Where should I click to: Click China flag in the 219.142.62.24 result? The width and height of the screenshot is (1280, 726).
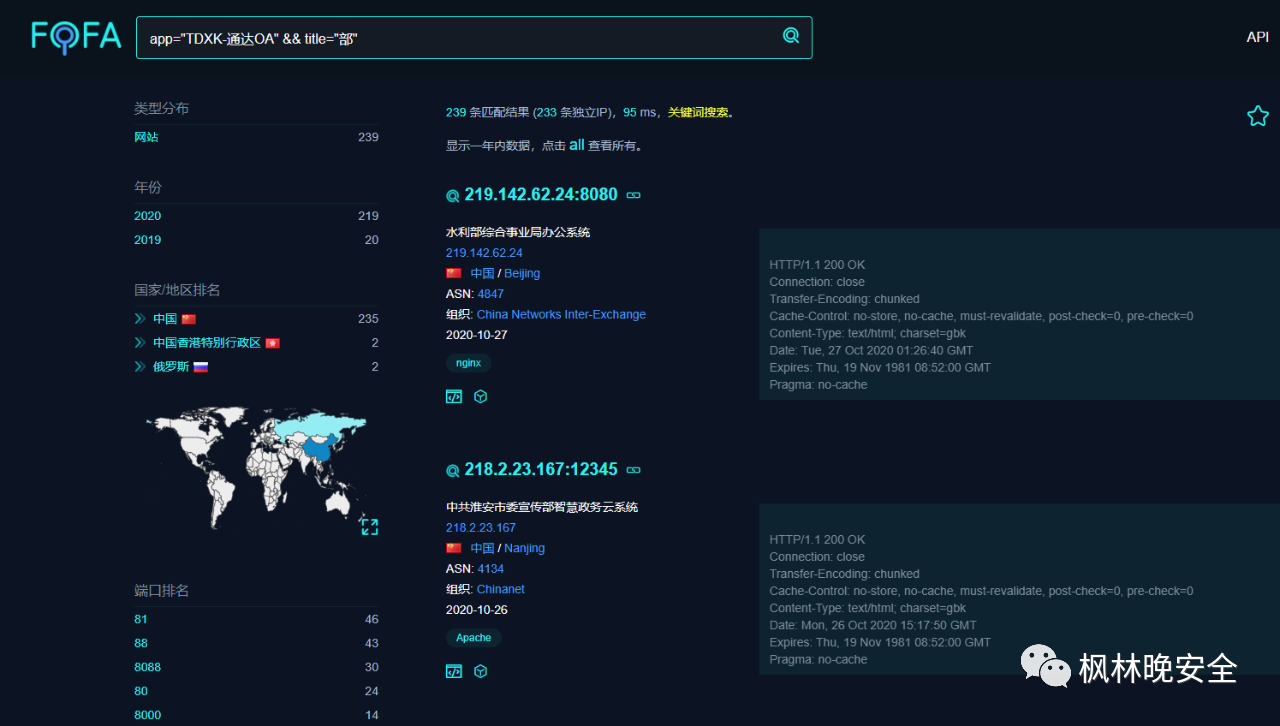click(x=454, y=273)
